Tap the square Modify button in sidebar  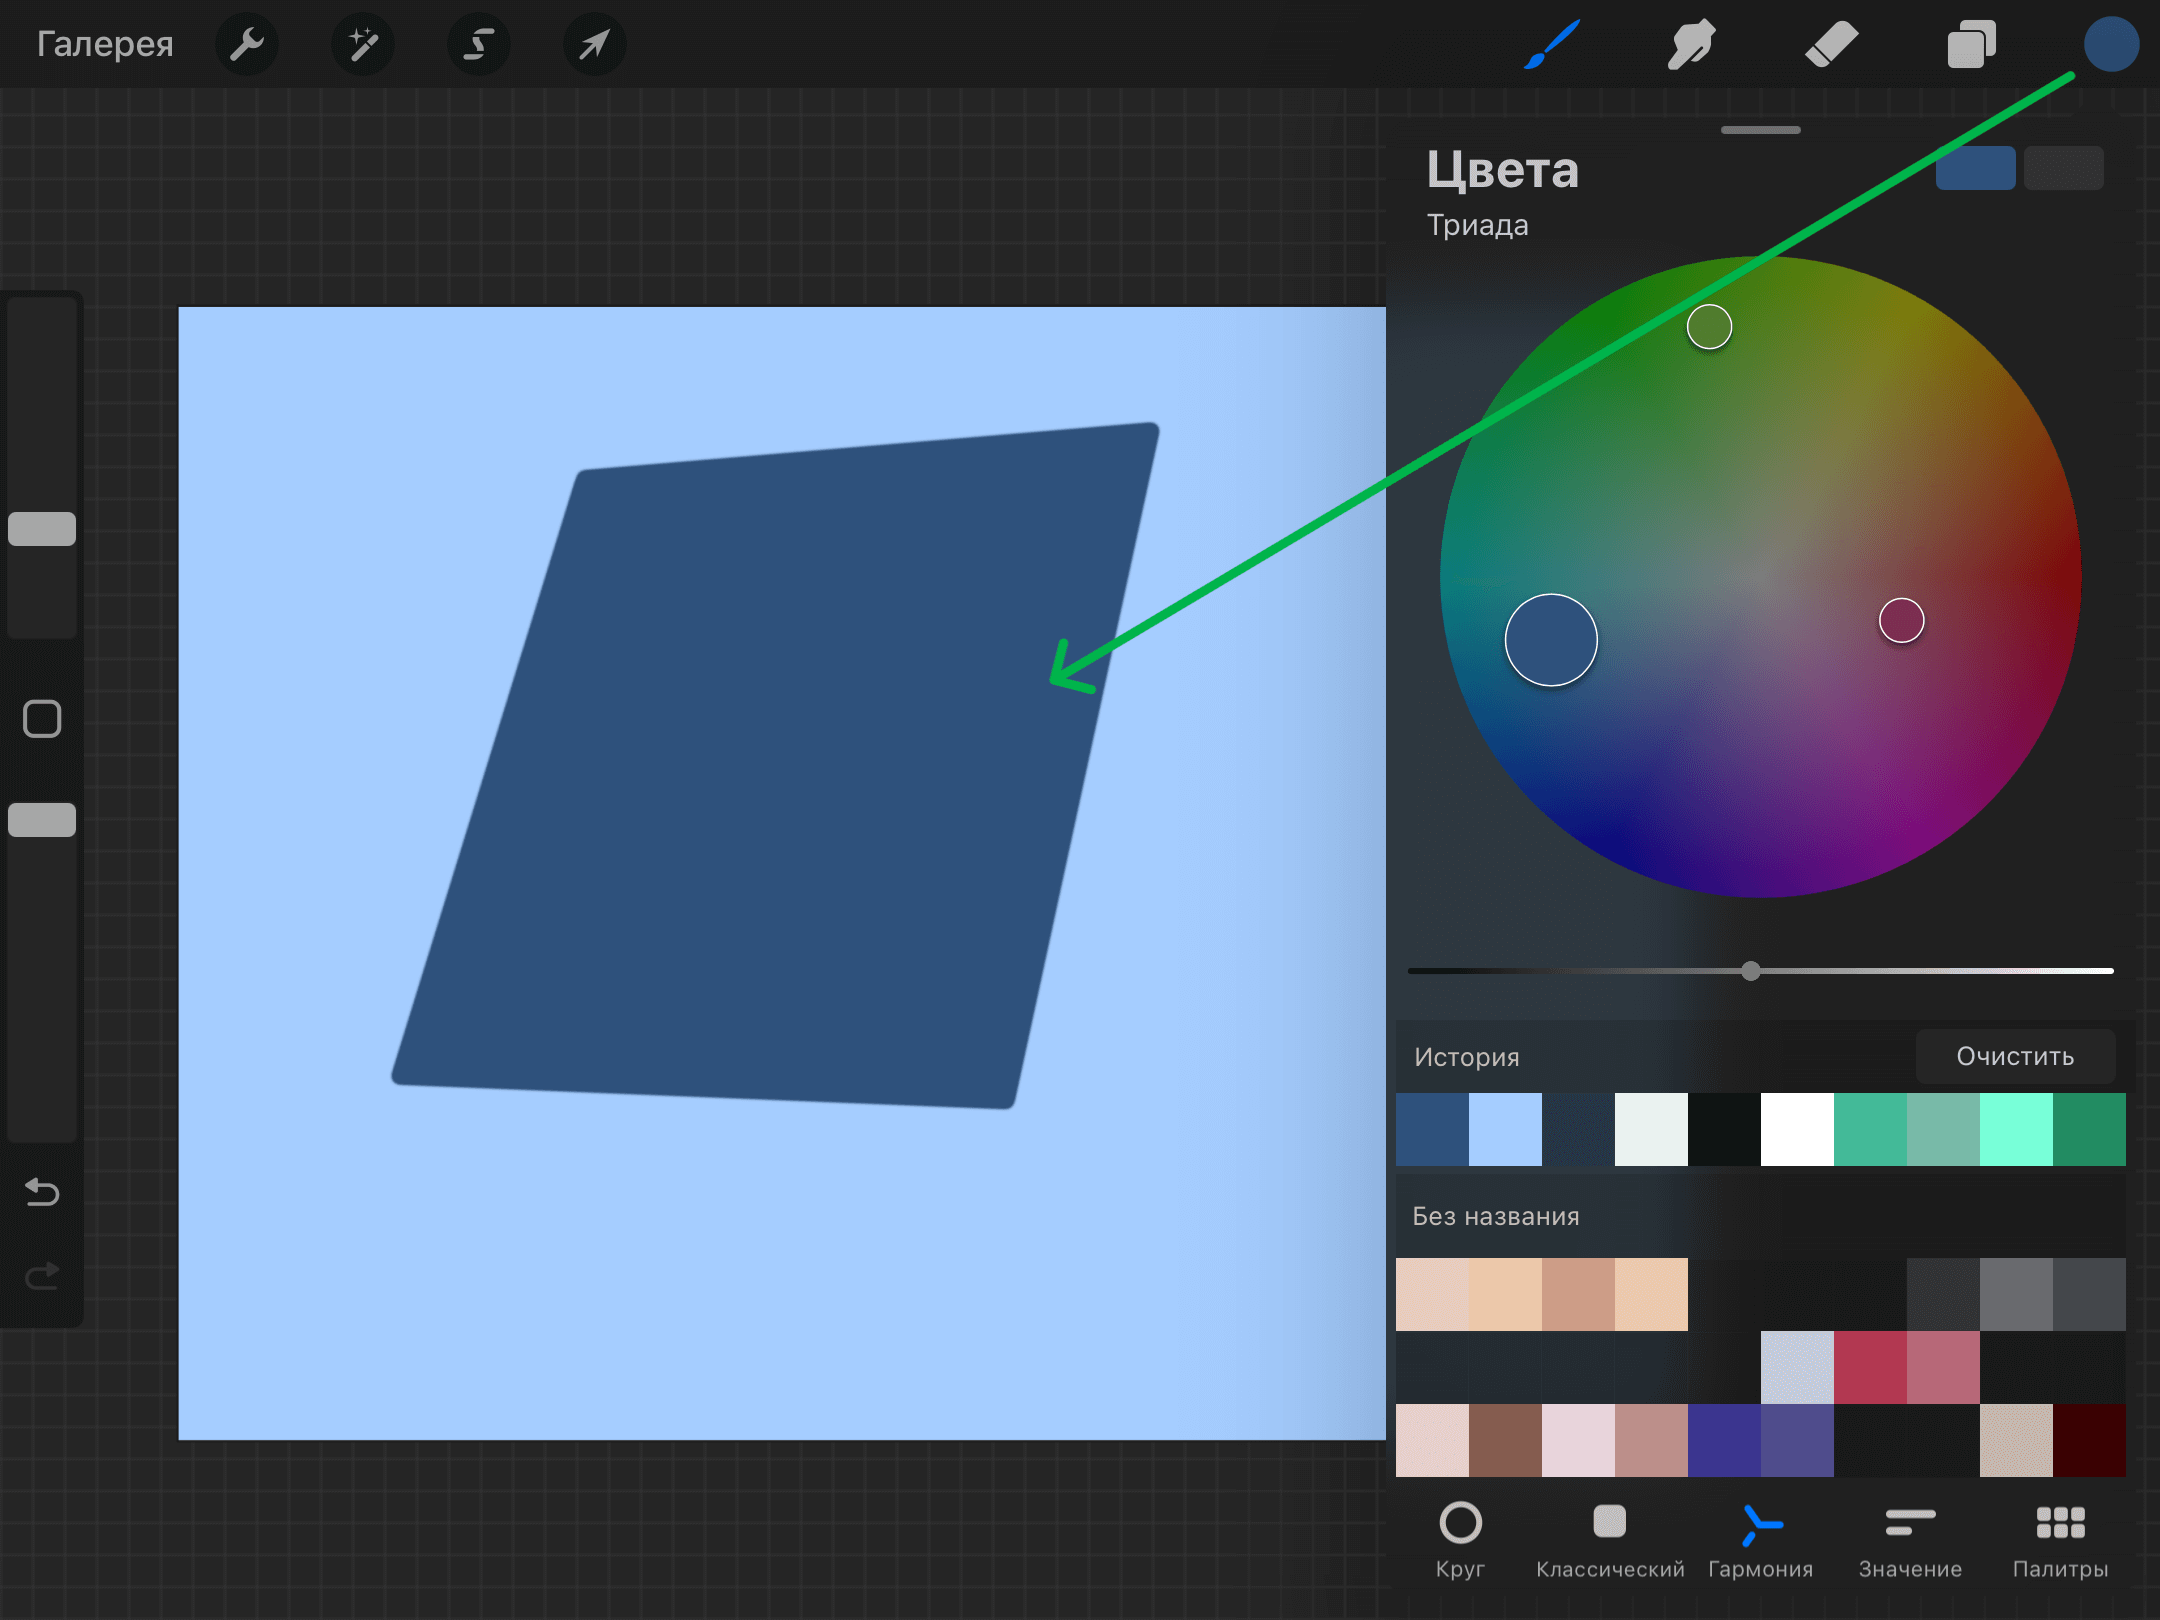point(42,718)
